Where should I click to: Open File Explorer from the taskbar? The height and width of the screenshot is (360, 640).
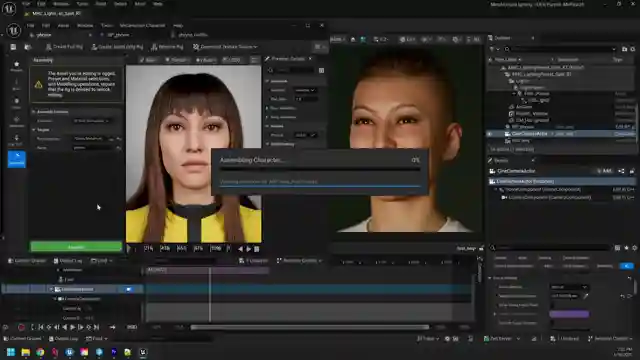click(26, 352)
